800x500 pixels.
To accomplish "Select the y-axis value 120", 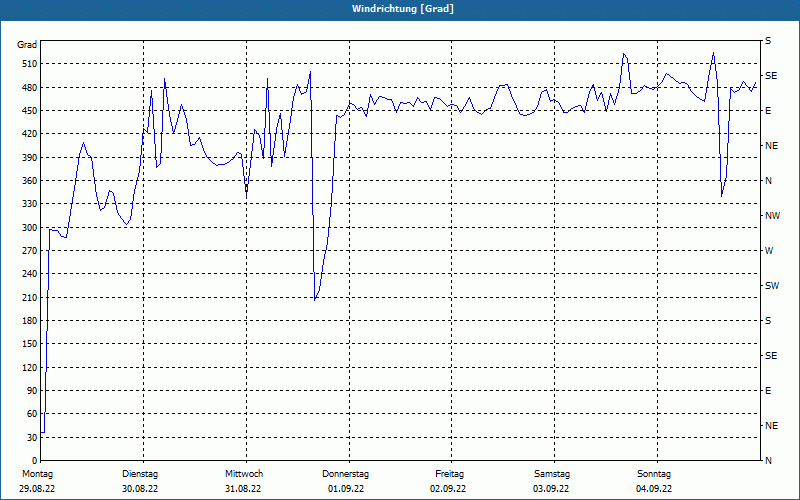I will point(30,367).
